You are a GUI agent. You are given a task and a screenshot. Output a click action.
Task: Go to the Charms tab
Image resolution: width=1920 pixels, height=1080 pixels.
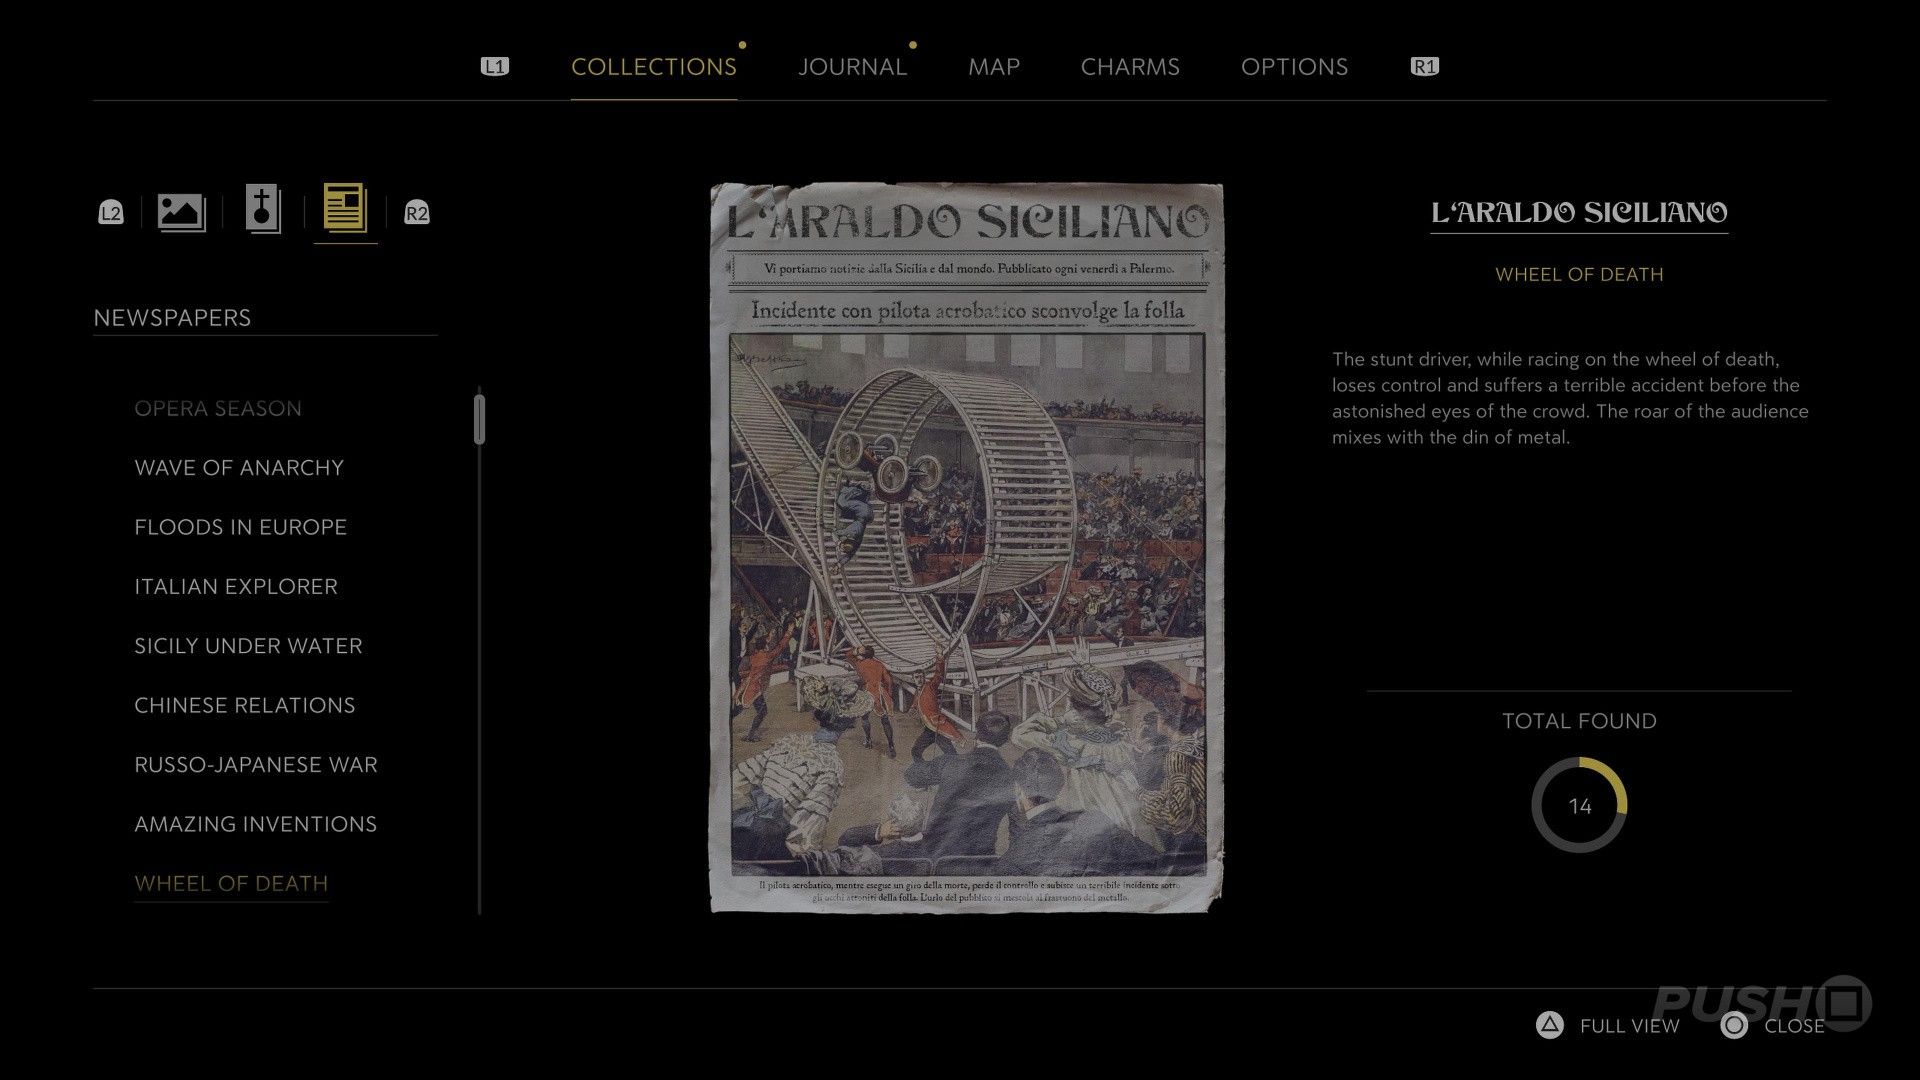[1130, 67]
